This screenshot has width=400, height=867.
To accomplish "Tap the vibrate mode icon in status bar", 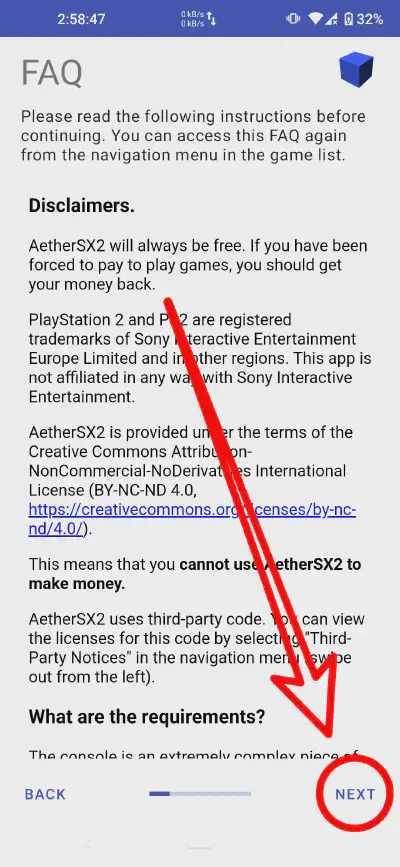I will [x=293, y=19].
